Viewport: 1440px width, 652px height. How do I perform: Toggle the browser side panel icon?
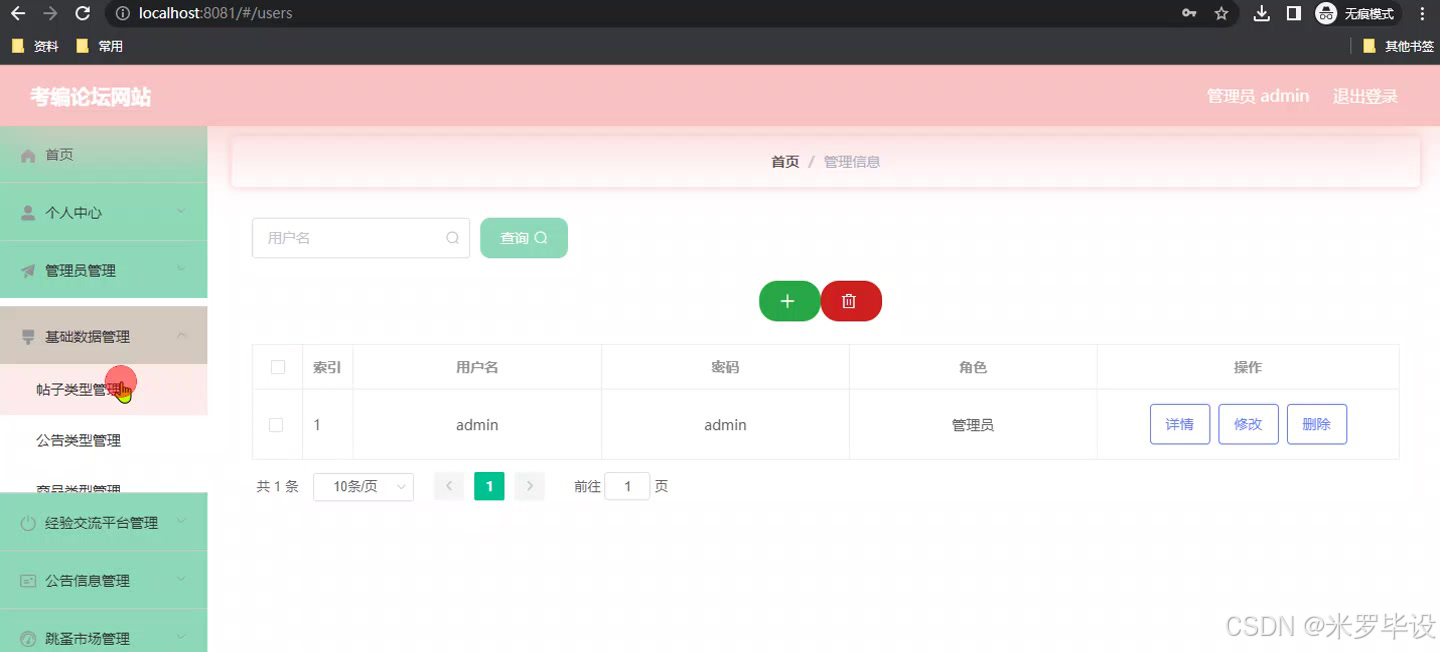pyautogui.click(x=1293, y=14)
